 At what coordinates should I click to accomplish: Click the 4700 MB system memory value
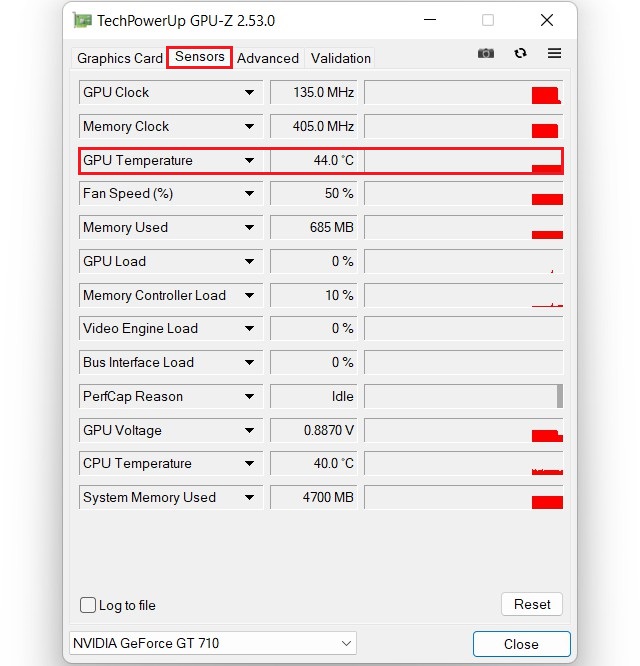coord(314,497)
